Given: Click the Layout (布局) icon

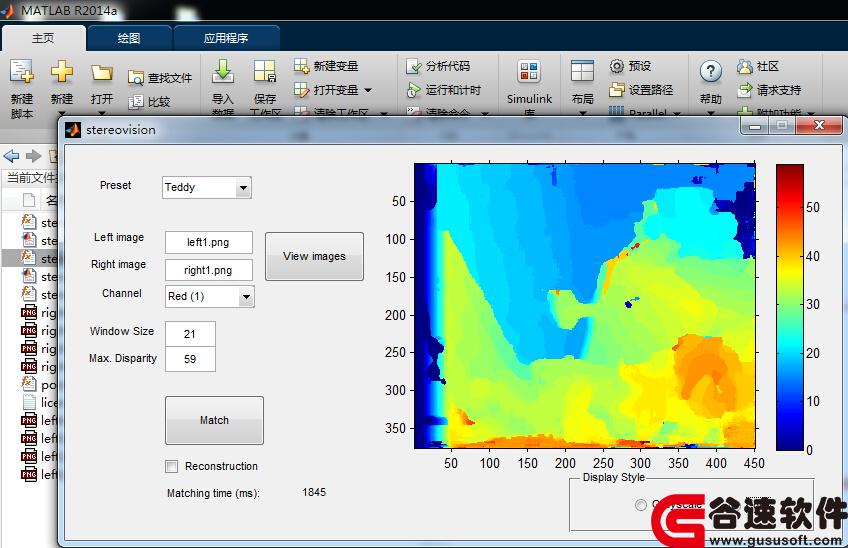Looking at the screenshot, I should [582, 71].
